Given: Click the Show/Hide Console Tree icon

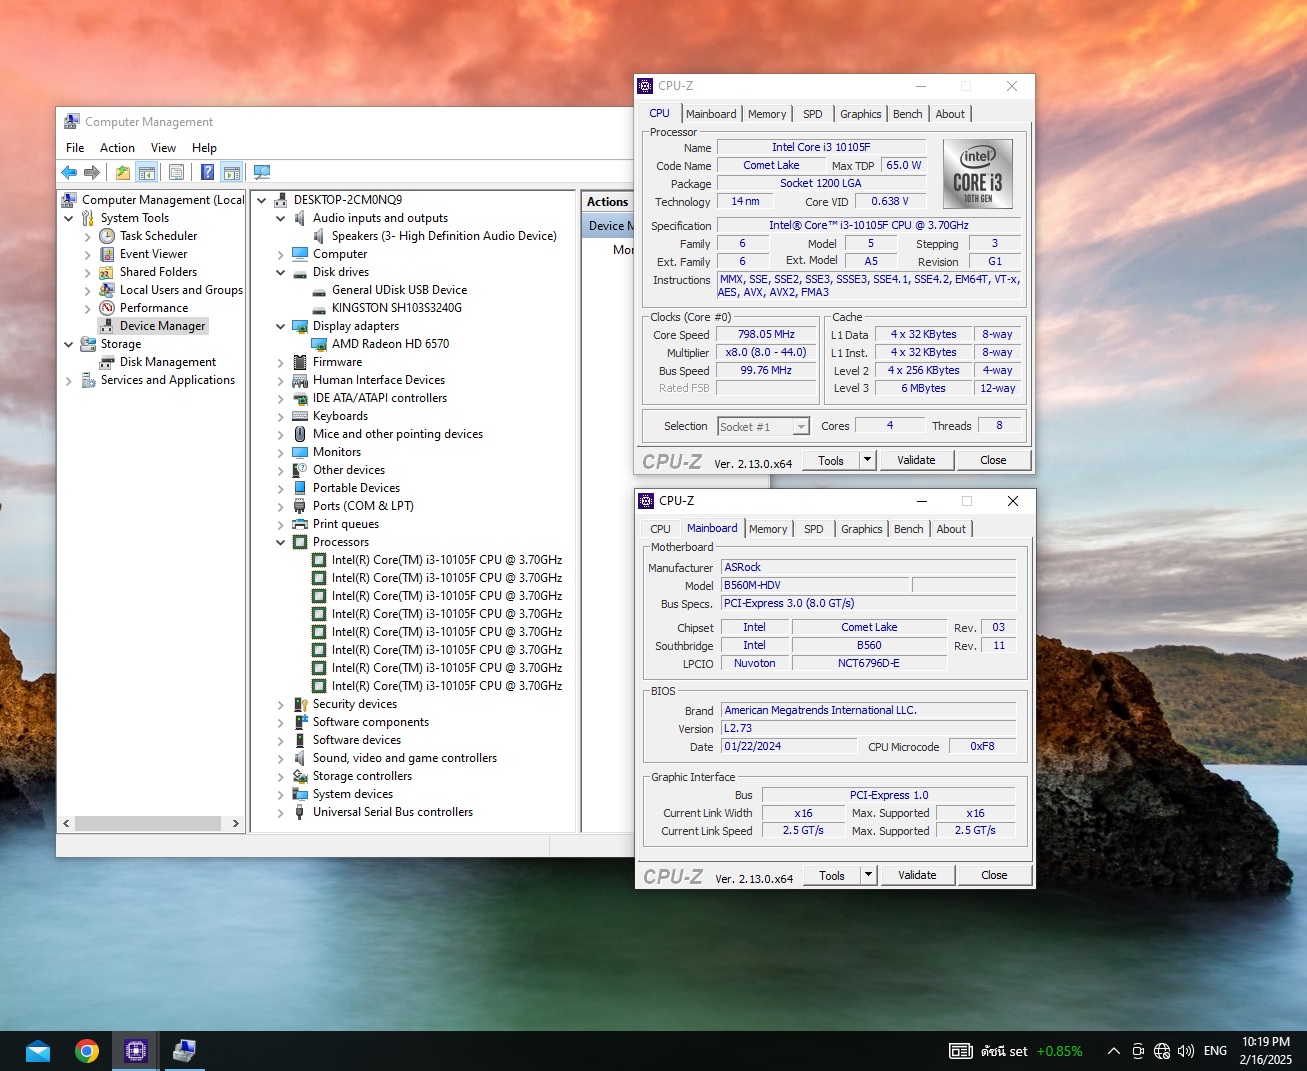Looking at the screenshot, I should (147, 172).
